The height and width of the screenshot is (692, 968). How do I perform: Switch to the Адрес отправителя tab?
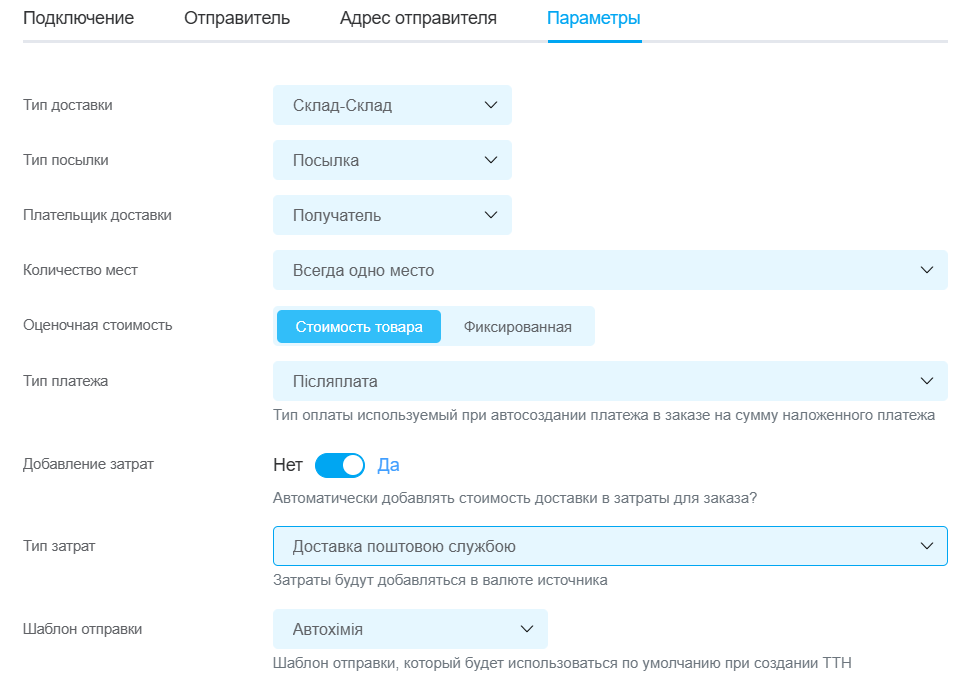(x=418, y=19)
